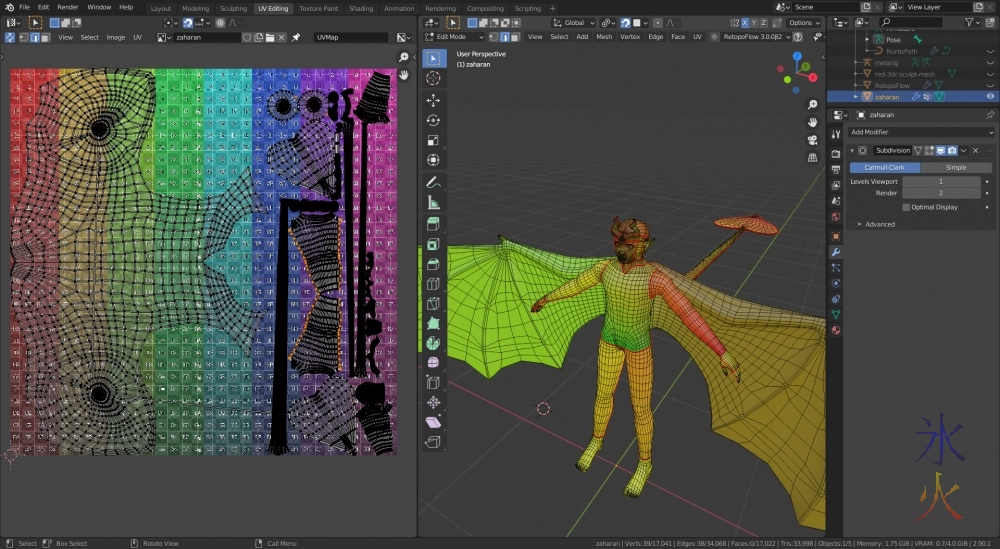Click the camera view icon in viewport

pos(813,139)
